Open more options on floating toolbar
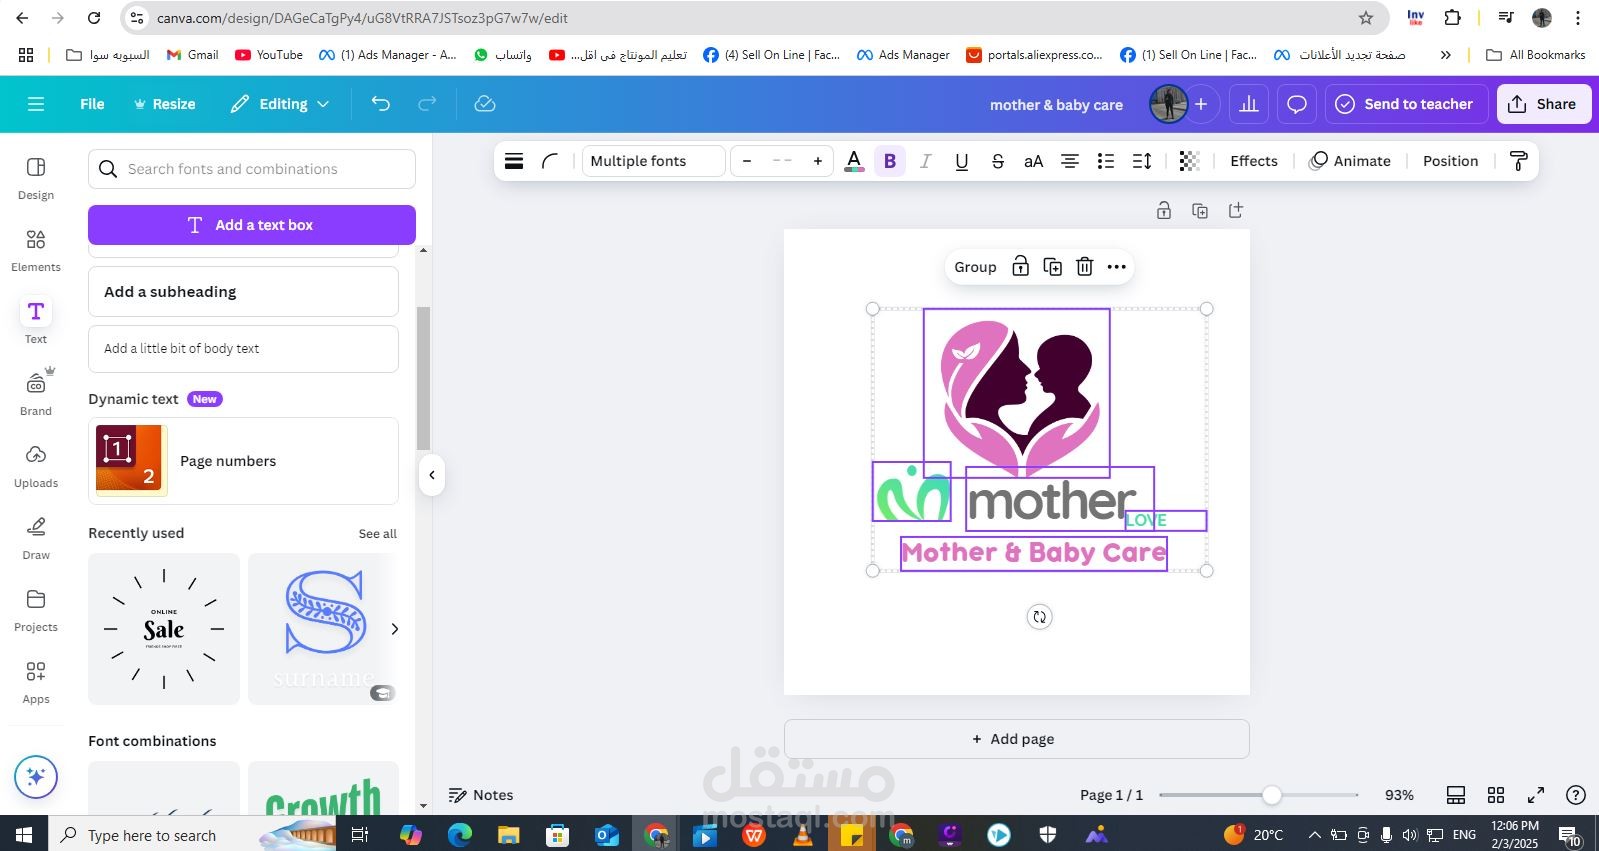1599x851 pixels. [1117, 267]
